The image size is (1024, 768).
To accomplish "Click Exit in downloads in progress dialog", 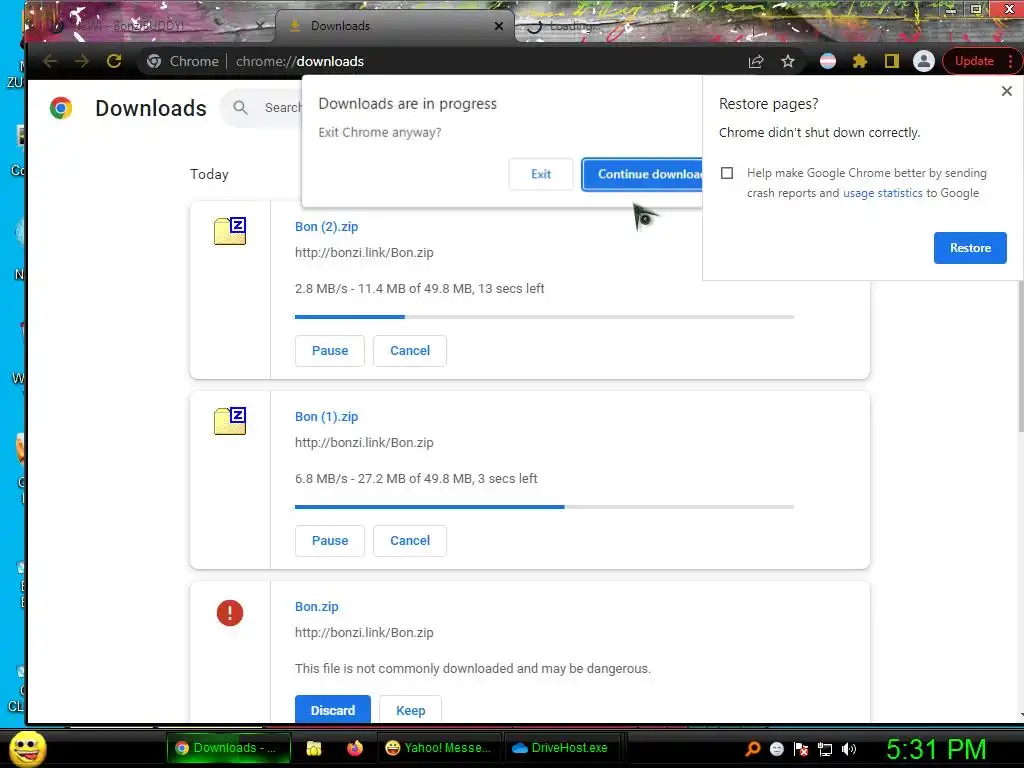I will tap(541, 174).
